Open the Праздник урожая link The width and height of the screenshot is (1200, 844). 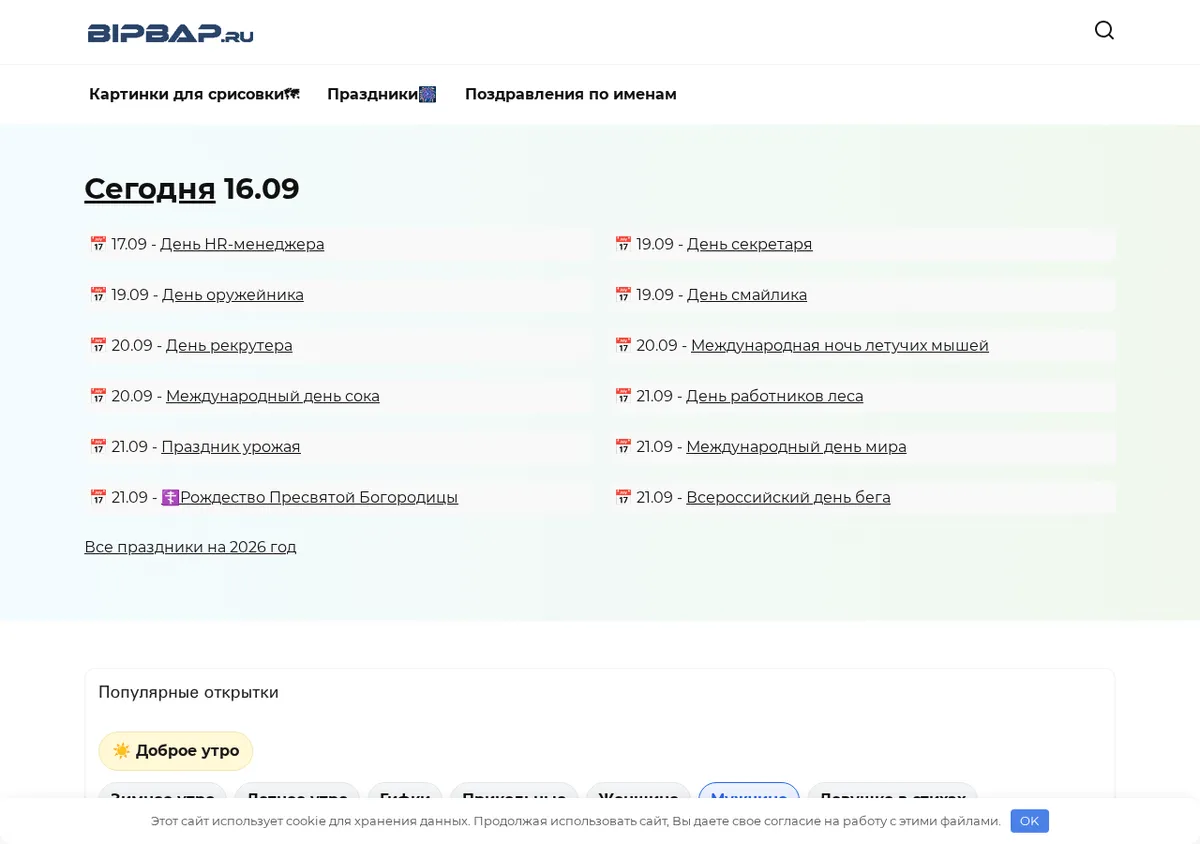(231, 447)
